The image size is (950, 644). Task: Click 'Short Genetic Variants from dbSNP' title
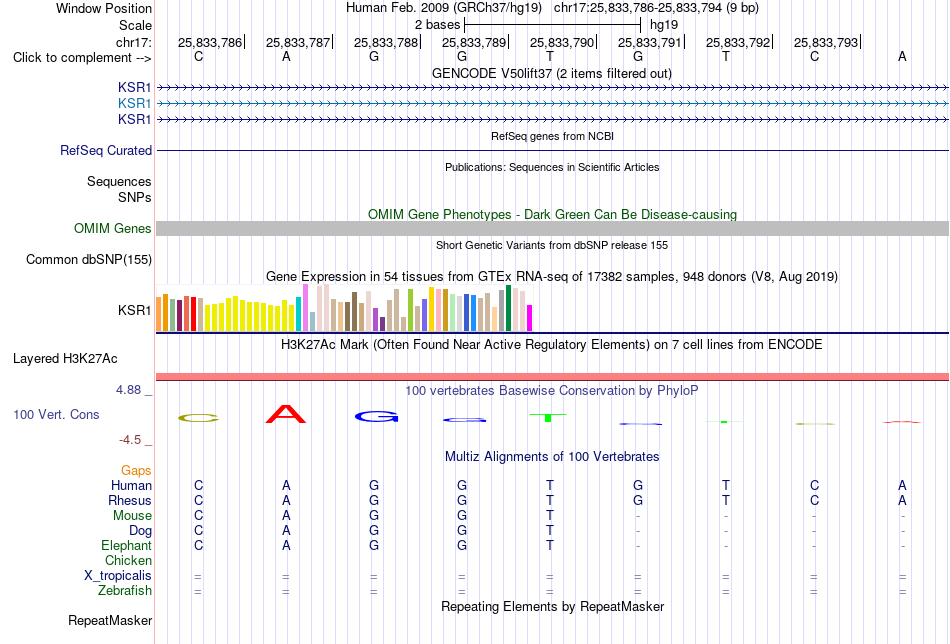point(552,245)
